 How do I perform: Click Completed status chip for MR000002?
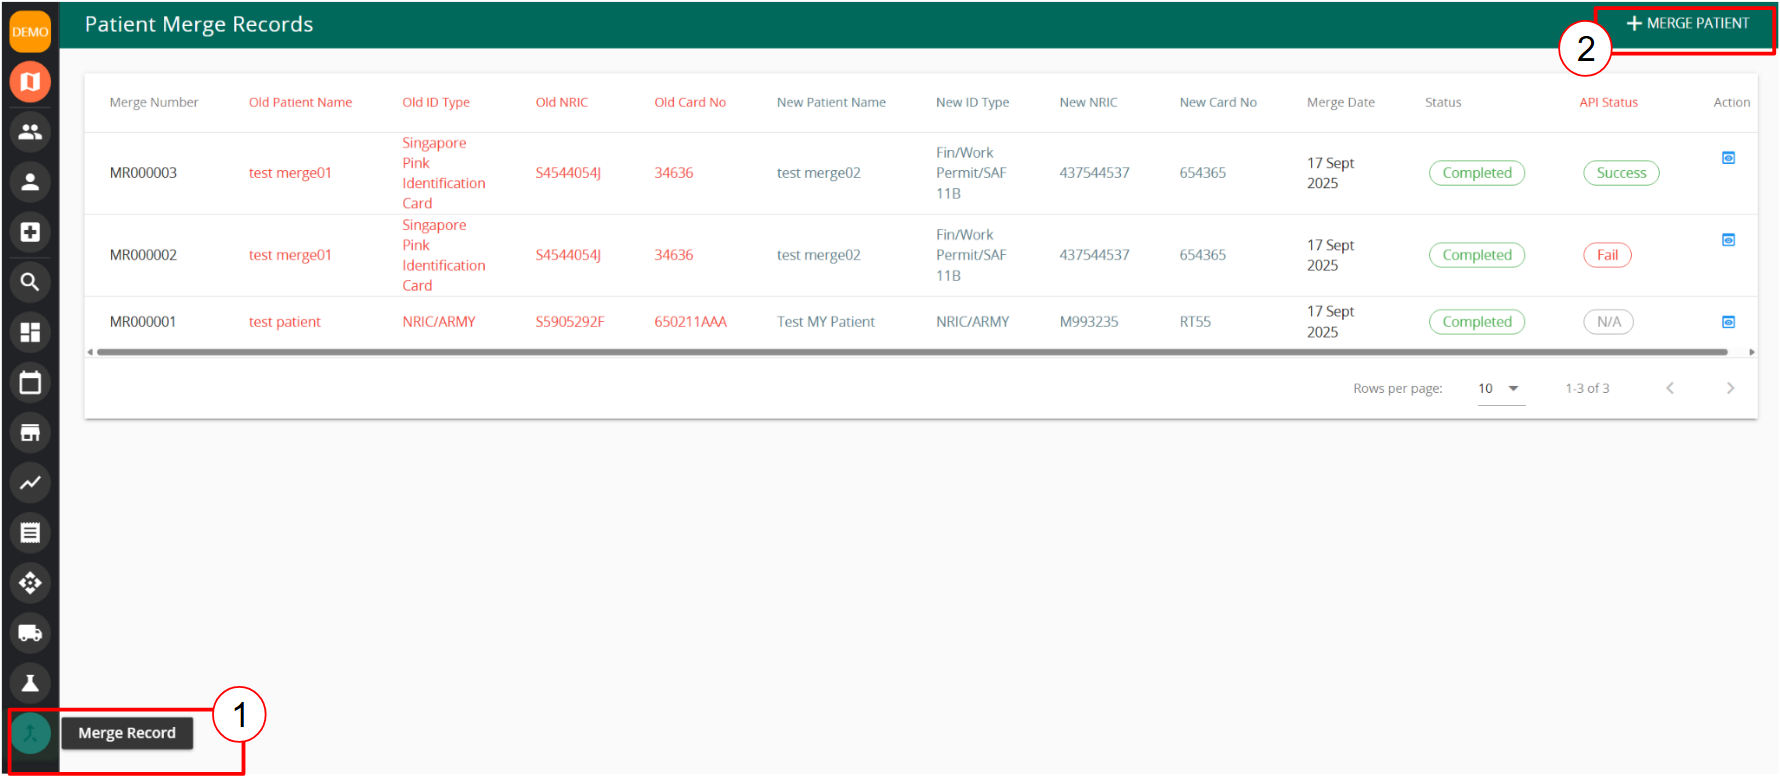click(1477, 255)
